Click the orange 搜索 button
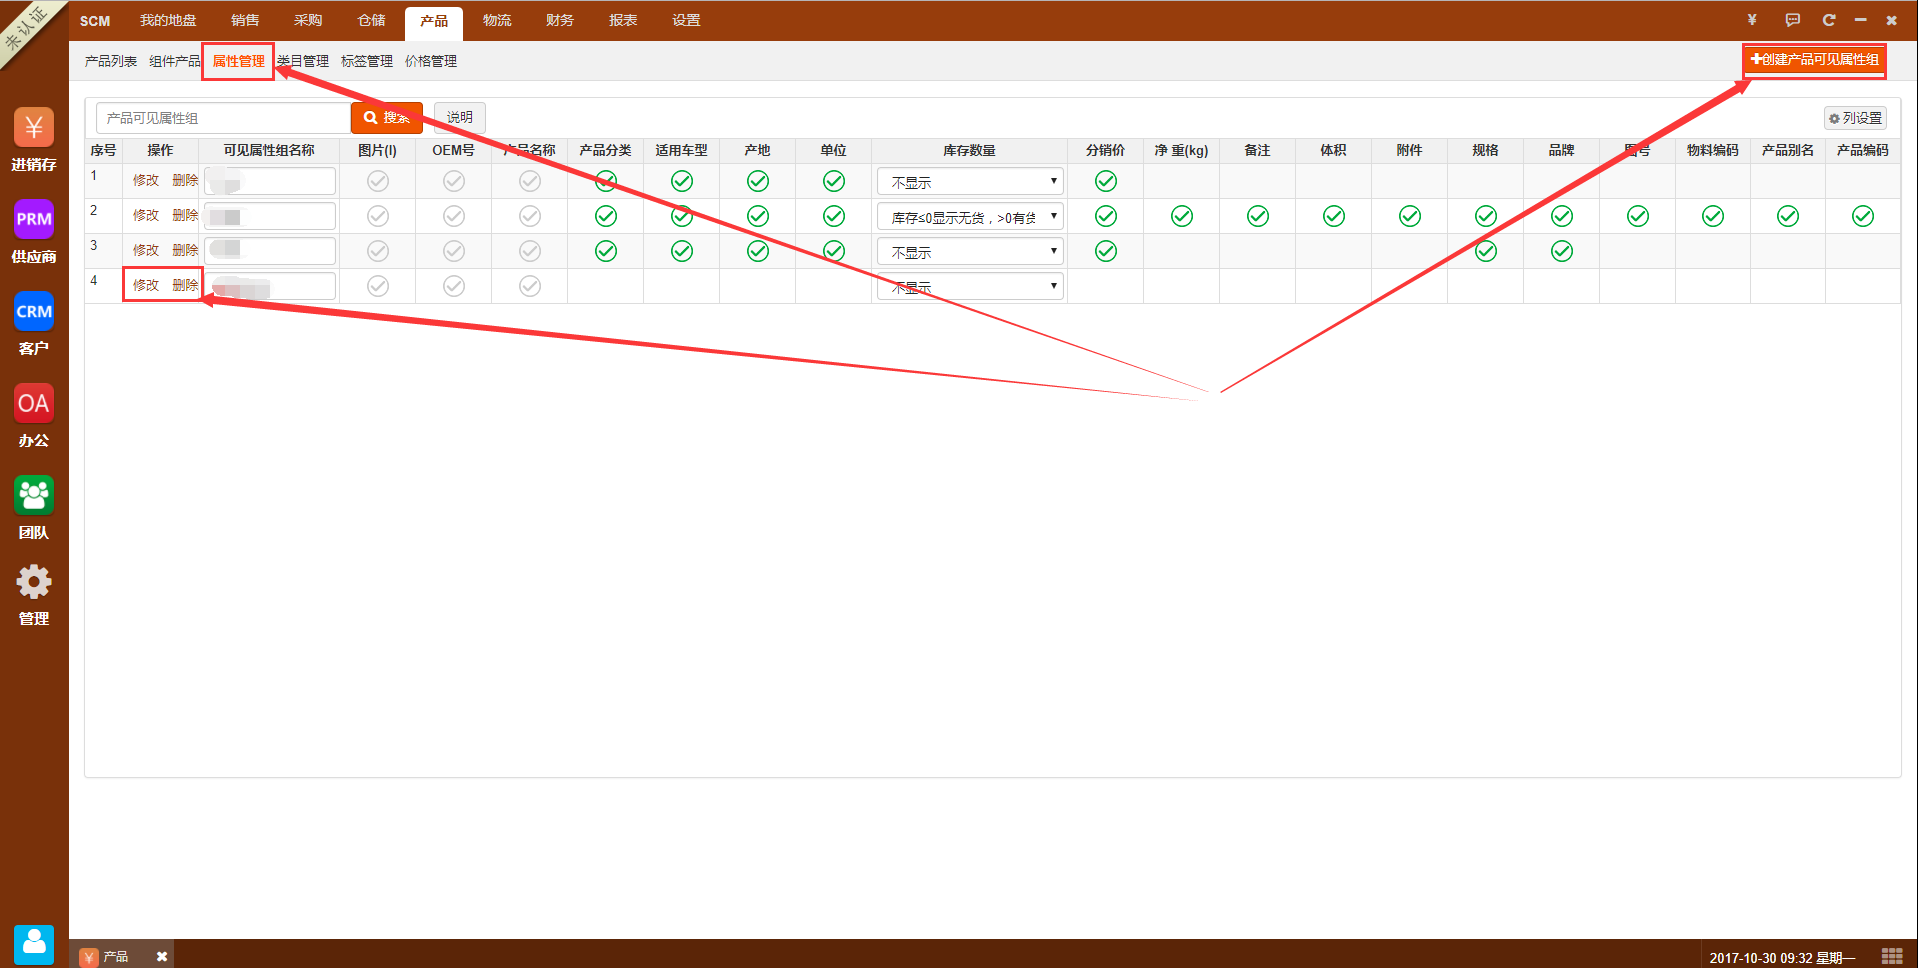The height and width of the screenshot is (968, 1918). 387,118
